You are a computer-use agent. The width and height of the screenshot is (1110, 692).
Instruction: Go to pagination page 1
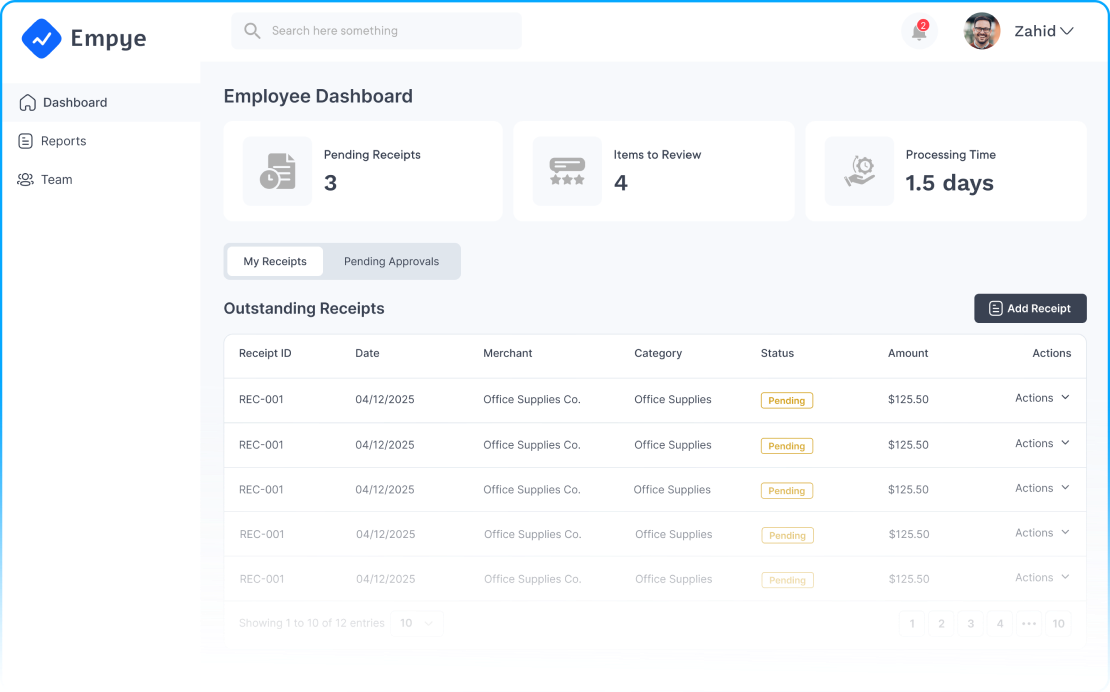coord(912,623)
